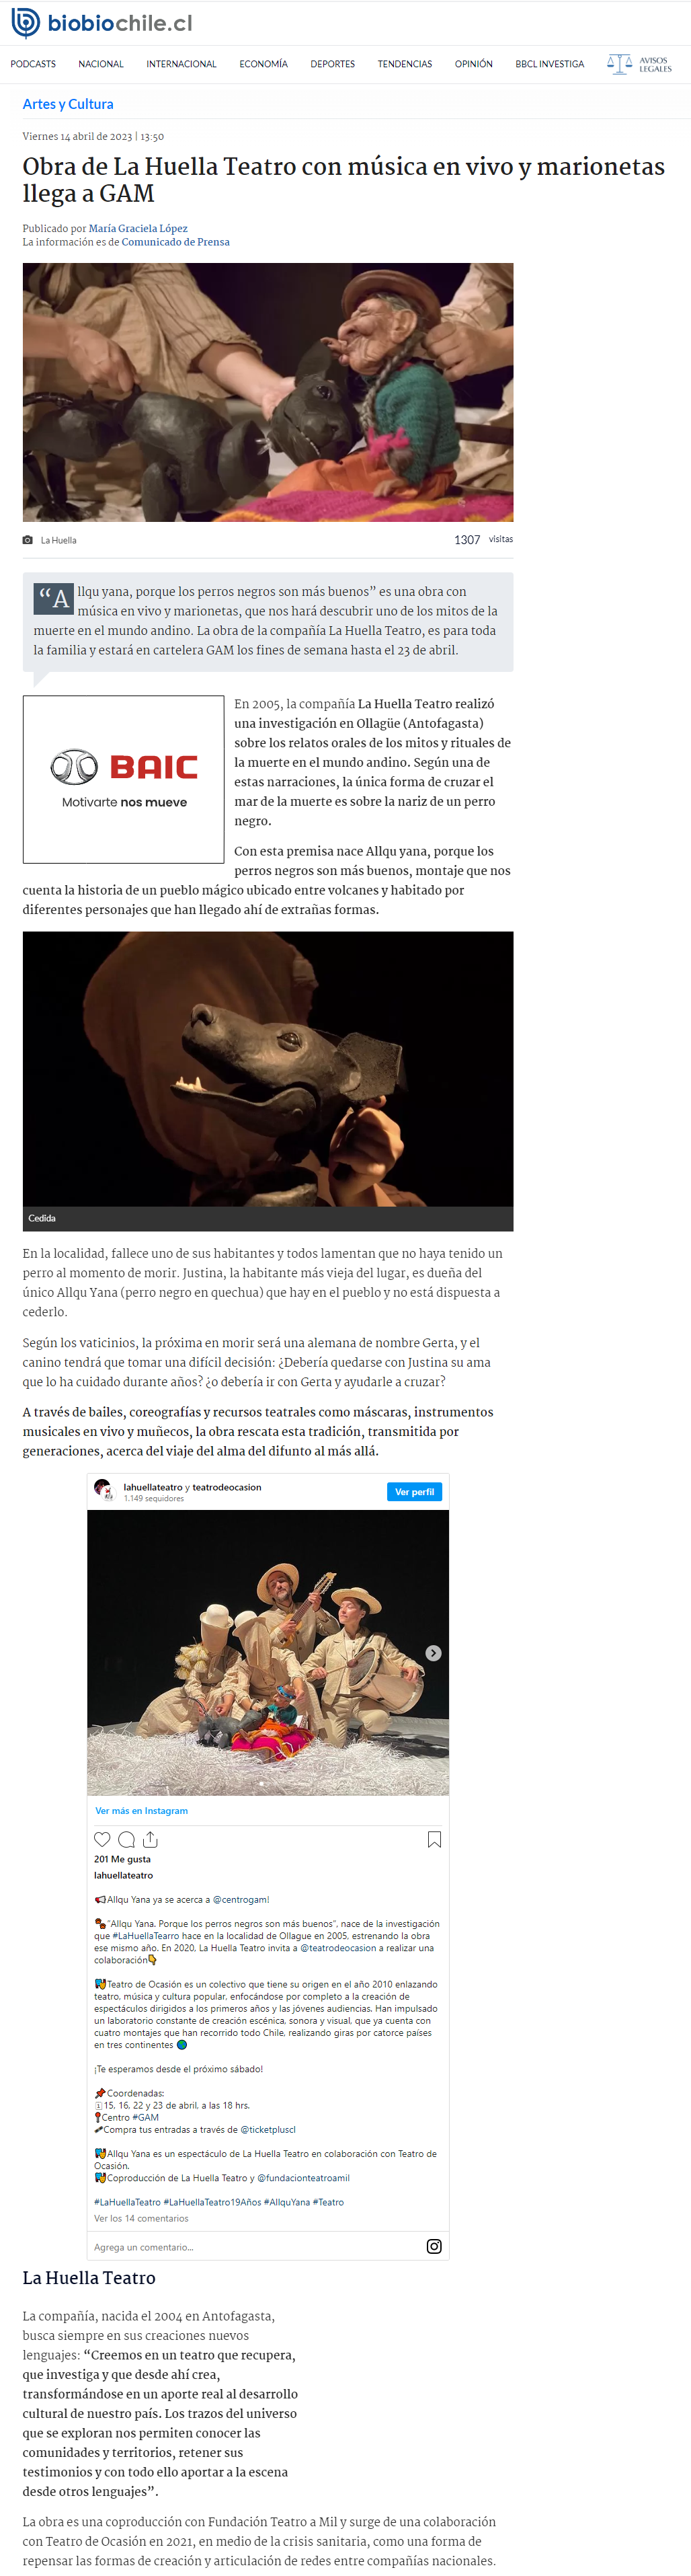This screenshot has width=691, height=2576.
Task: Click the lahuellateatro profile avatar
Action: click(x=103, y=1490)
